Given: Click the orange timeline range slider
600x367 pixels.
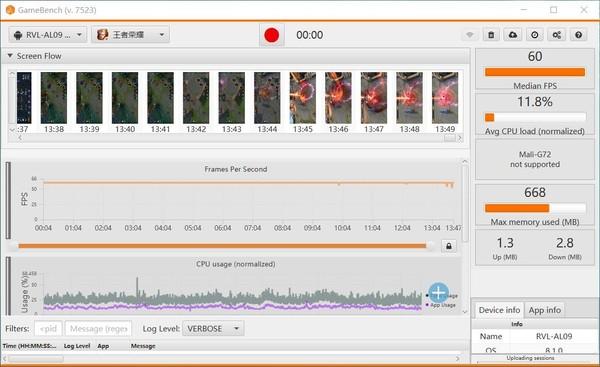Looking at the screenshot, I should (223, 246).
